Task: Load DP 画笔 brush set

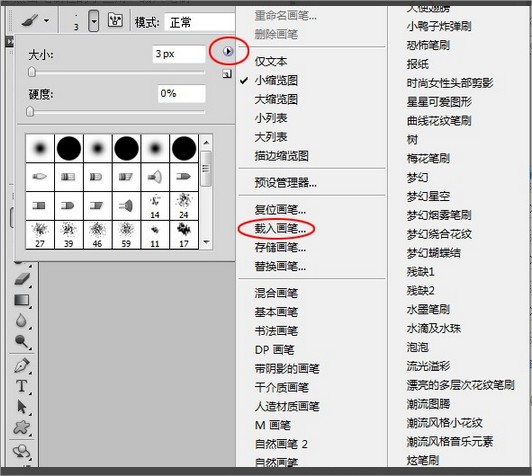Action: [x=274, y=350]
